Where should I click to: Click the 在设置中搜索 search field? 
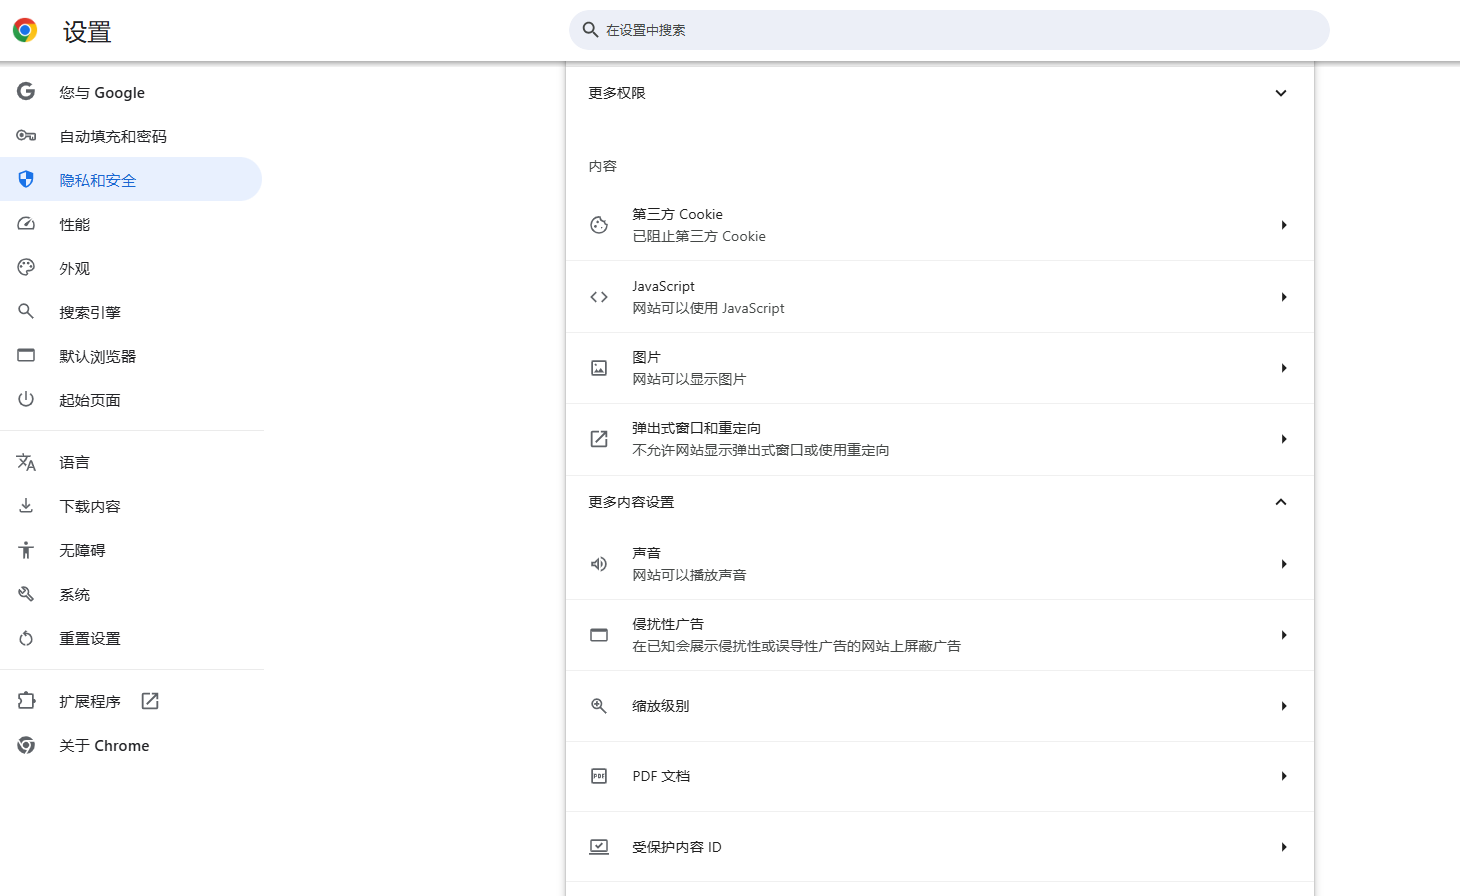tap(949, 30)
